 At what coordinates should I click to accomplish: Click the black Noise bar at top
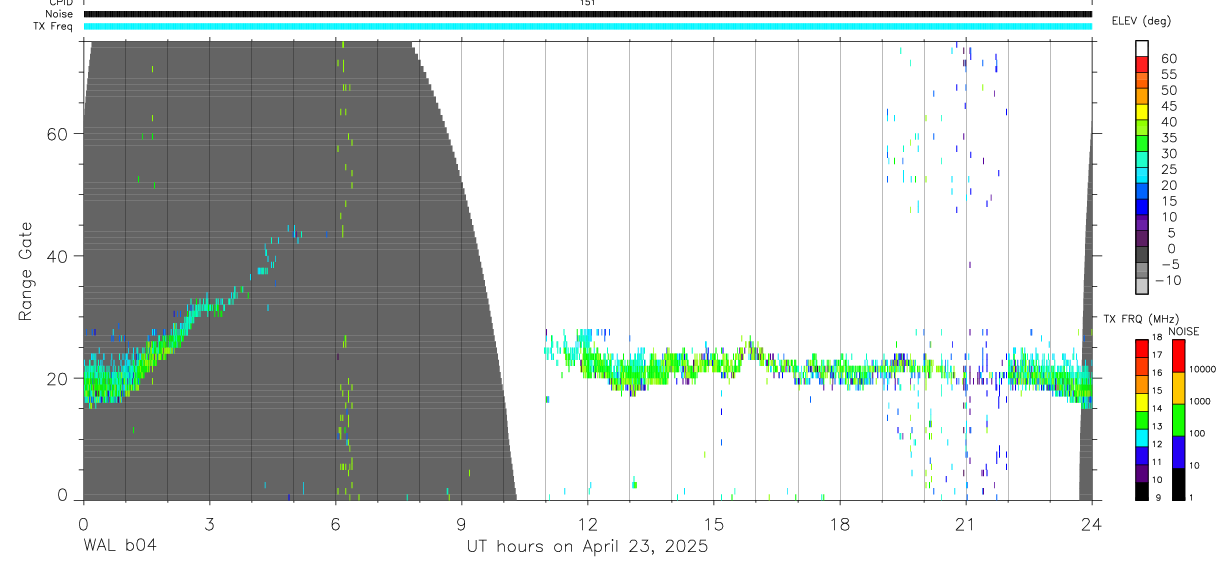pyautogui.click(x=587, y=14)
